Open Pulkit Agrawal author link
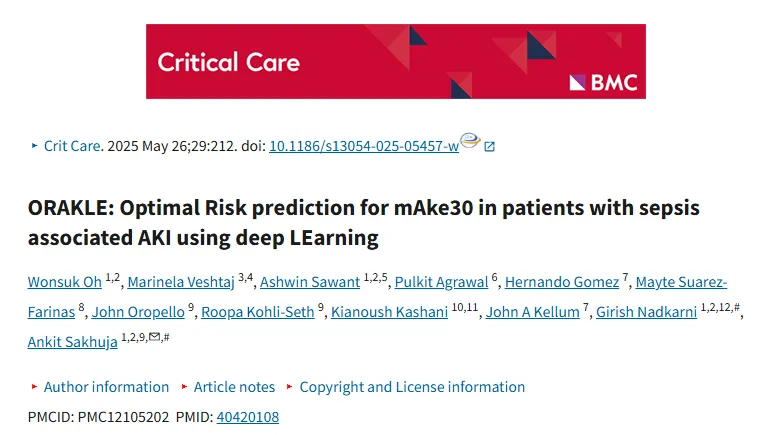This screenshot has height=435, width=778. [442, 282]
